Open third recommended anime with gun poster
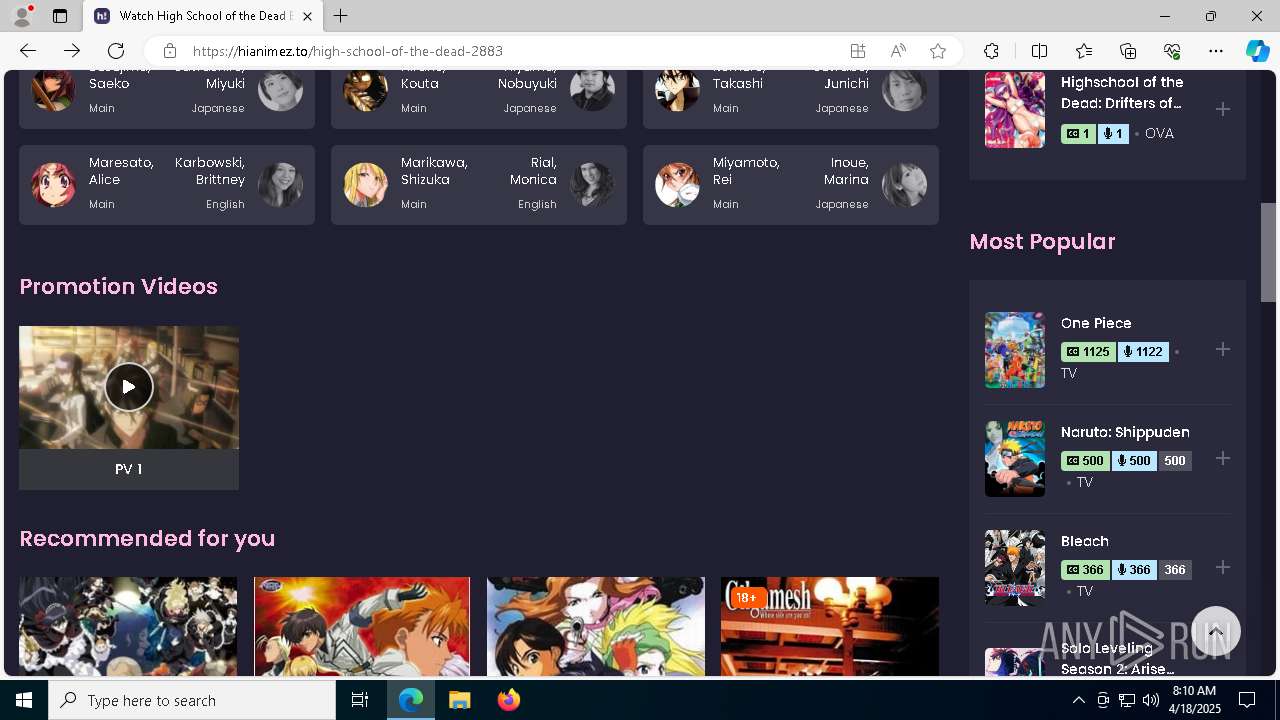 (596, 626)
